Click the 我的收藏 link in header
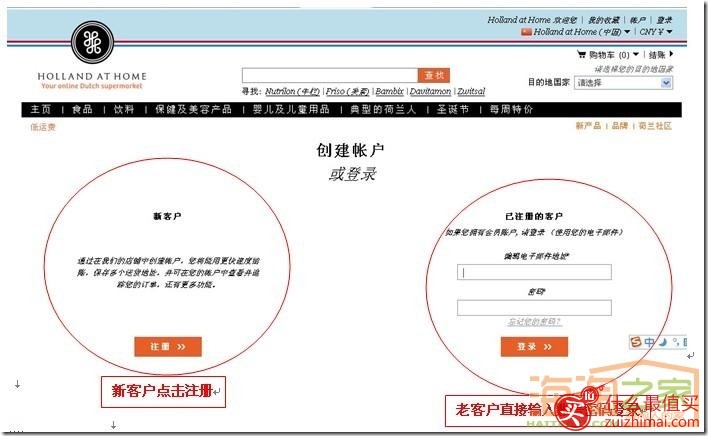This screenshot has height=436, width=708. [603, 20]
